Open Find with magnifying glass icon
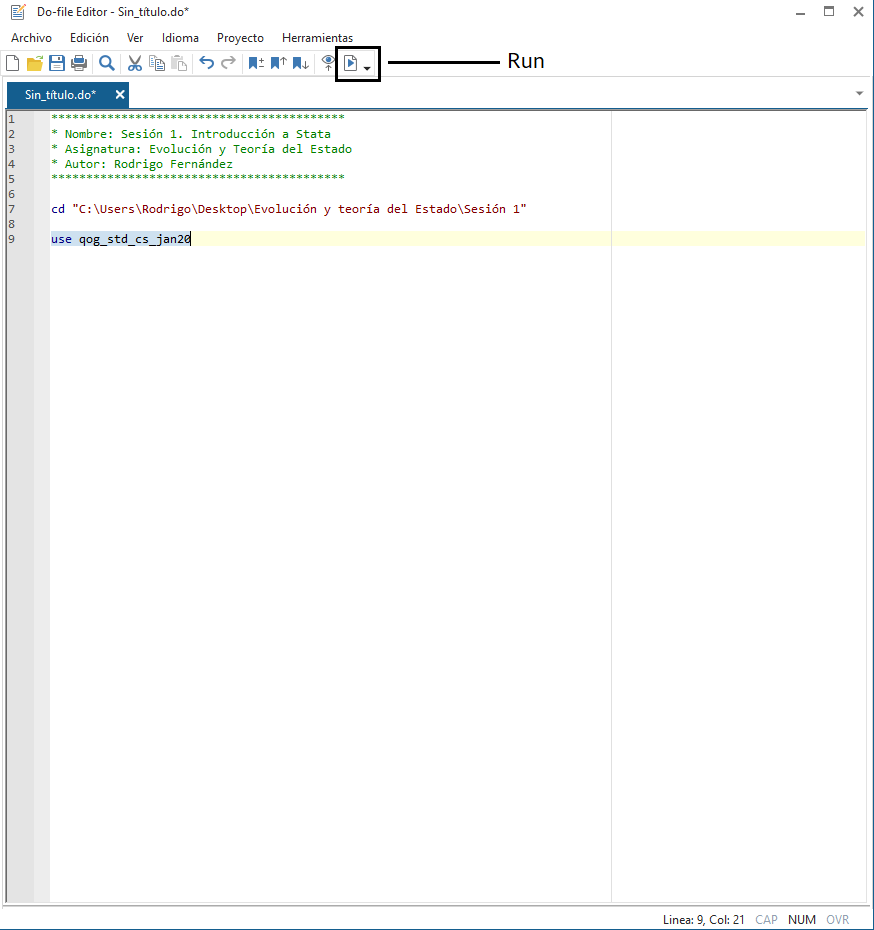 107,64
